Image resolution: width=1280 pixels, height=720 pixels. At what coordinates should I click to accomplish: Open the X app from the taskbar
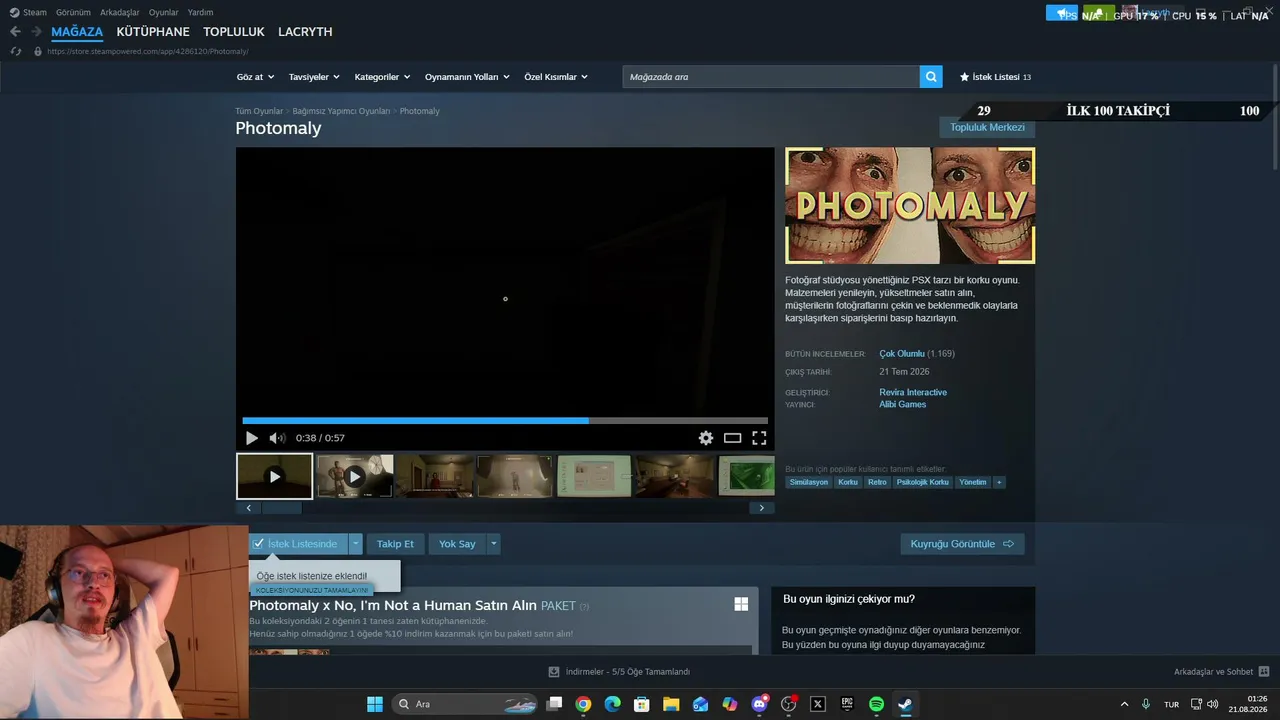[x=818, y=704]
